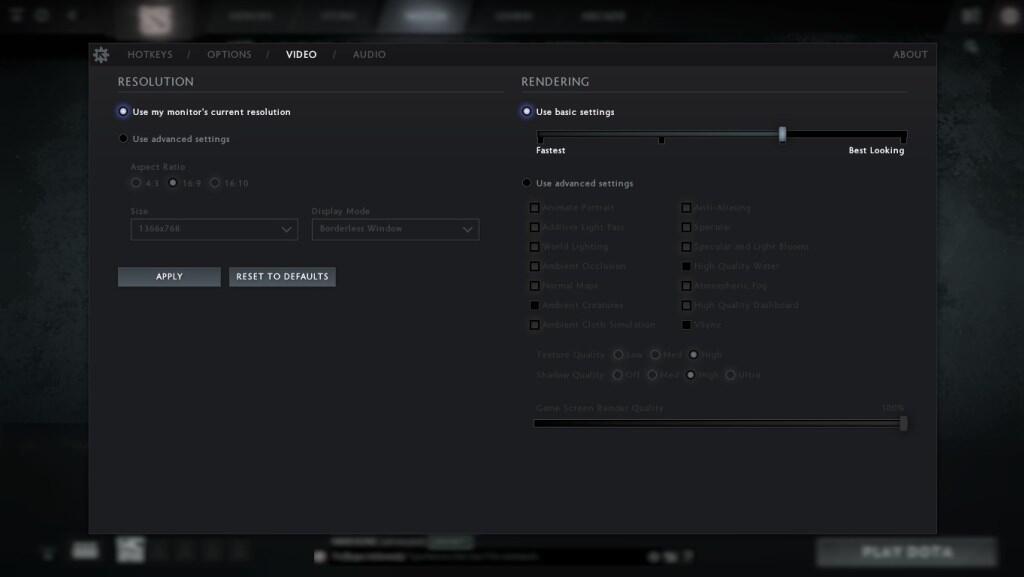Toggle Ambient Creatures checkbox
The width and height of the screenshot is (1024, 577).
534,305
